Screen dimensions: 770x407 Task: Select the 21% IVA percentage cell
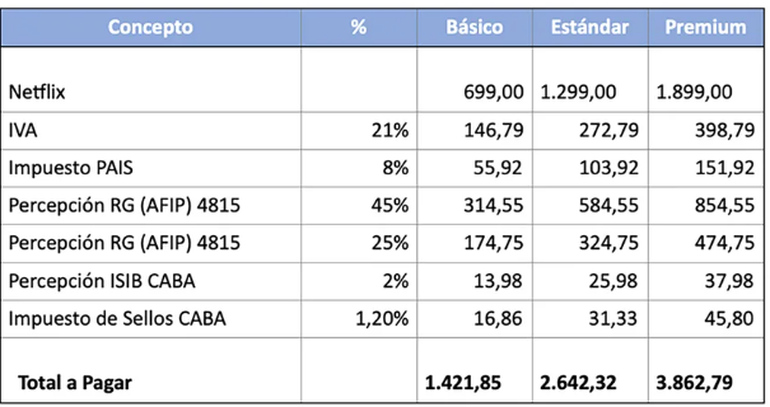[393, 130]
